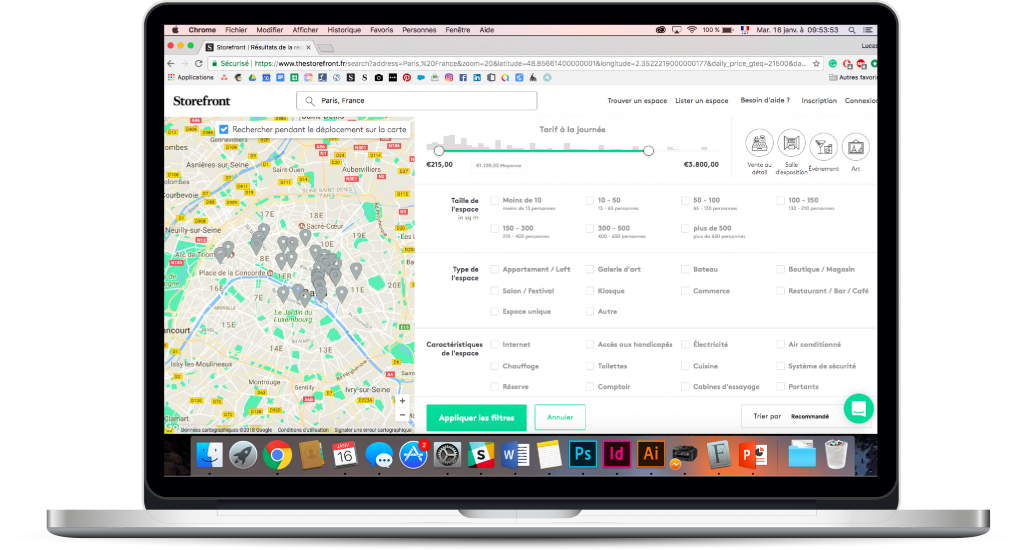Click the Appliquer les filtres button

[476, 417]
